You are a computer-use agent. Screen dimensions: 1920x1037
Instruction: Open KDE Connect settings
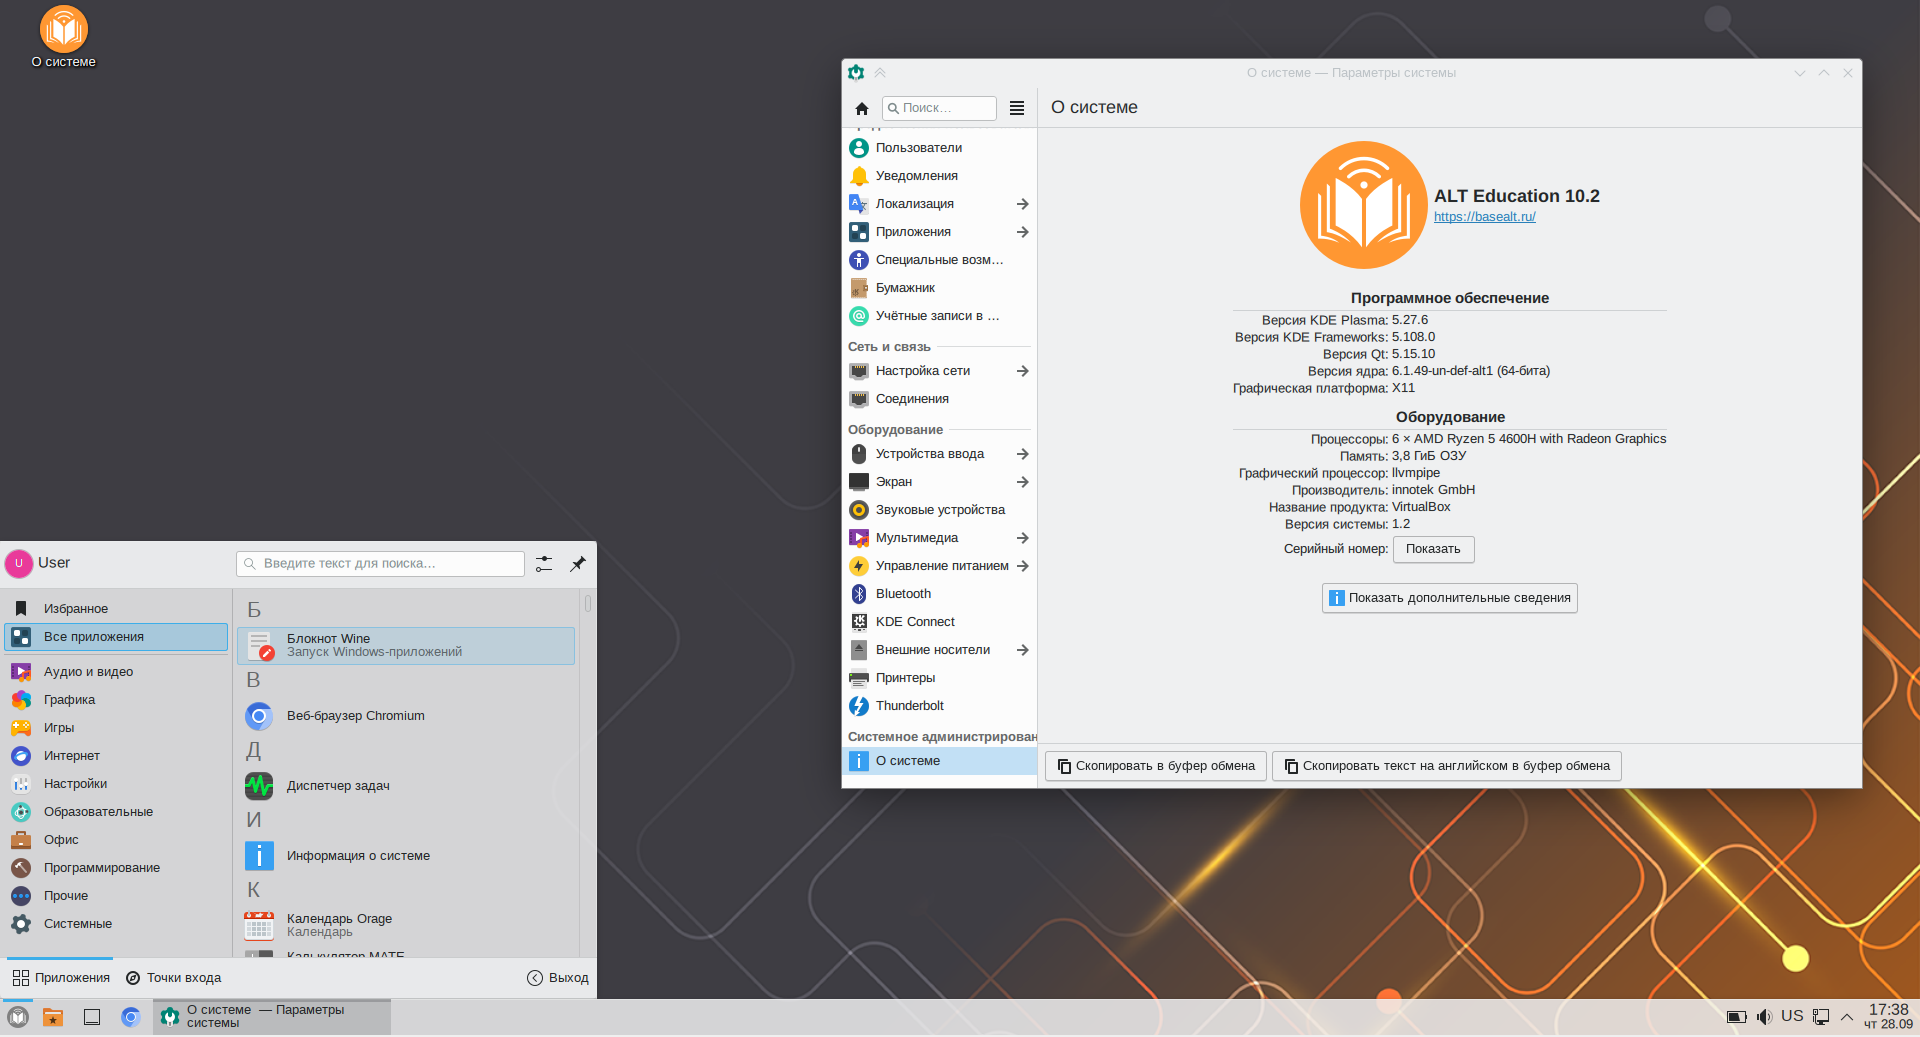(x=938, y=622)
